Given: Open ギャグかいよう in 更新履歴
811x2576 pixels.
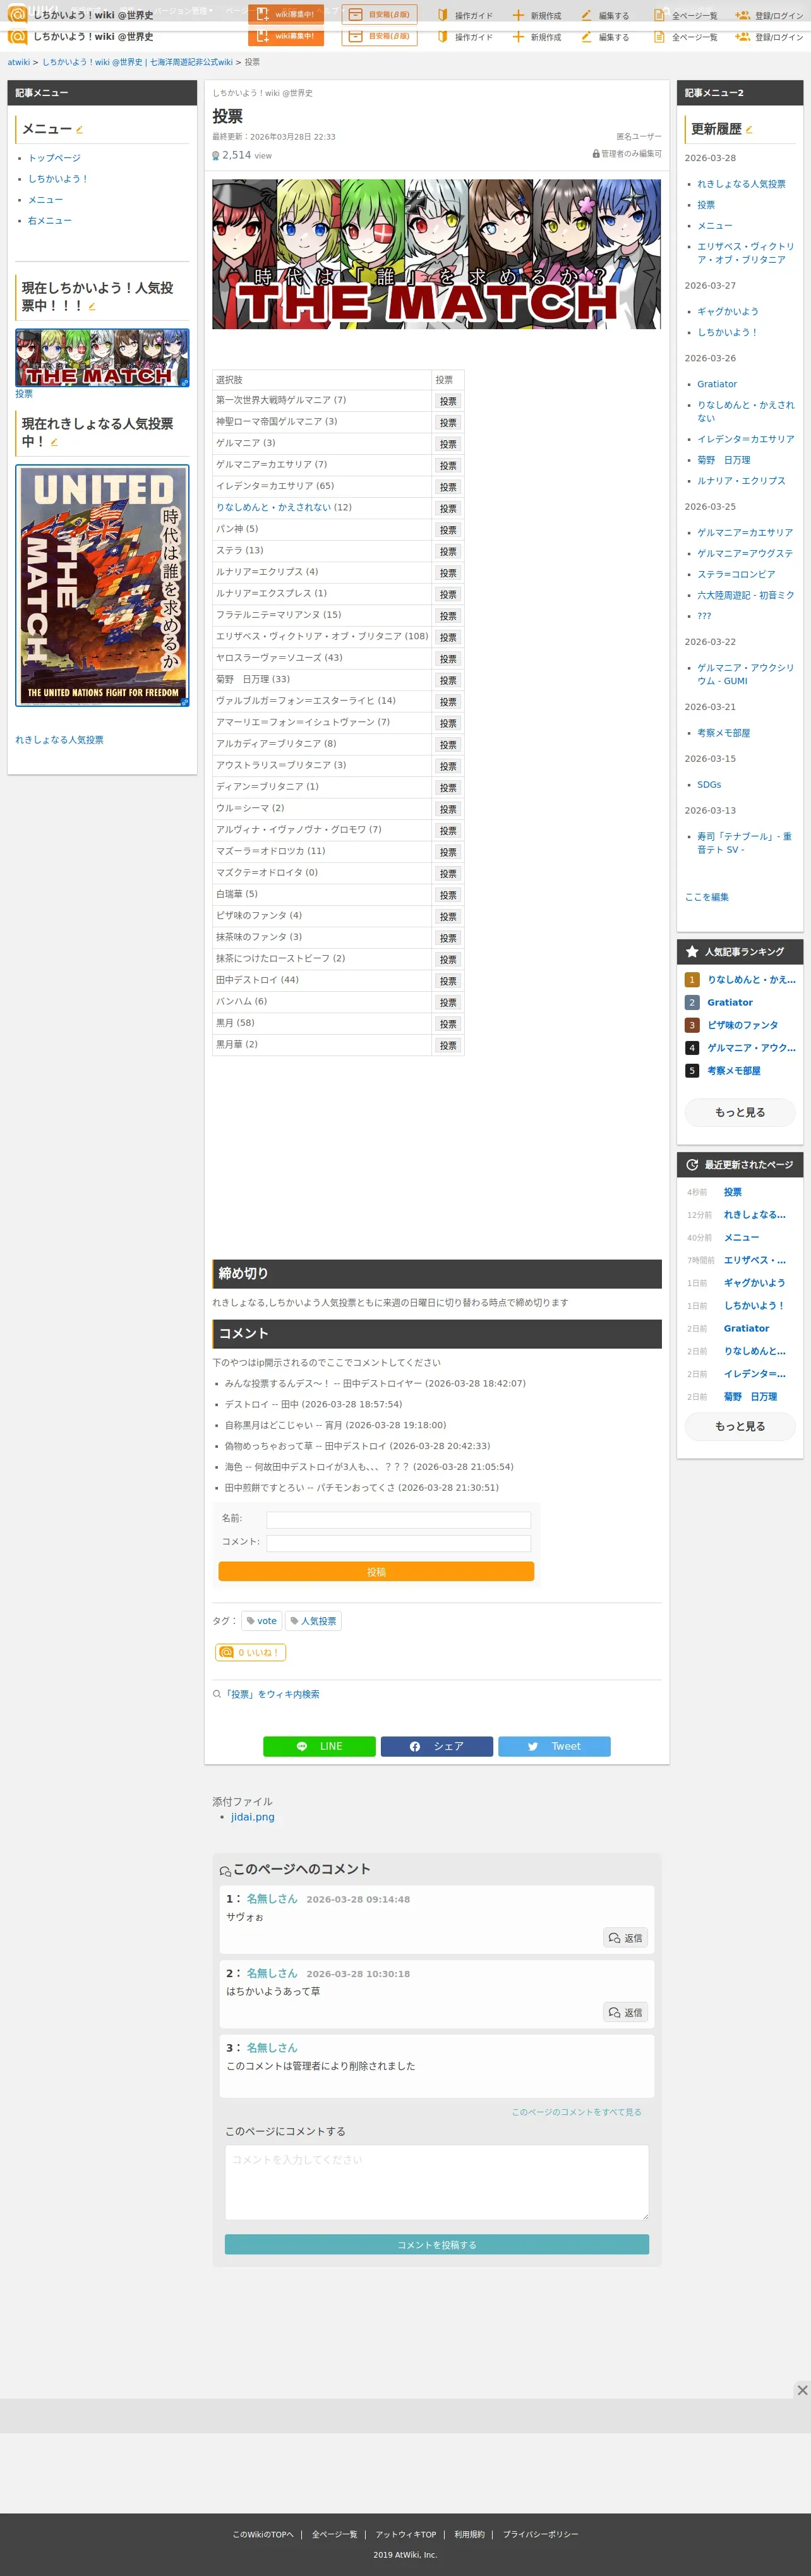Looking at the screenshot, I should (728, 311).
